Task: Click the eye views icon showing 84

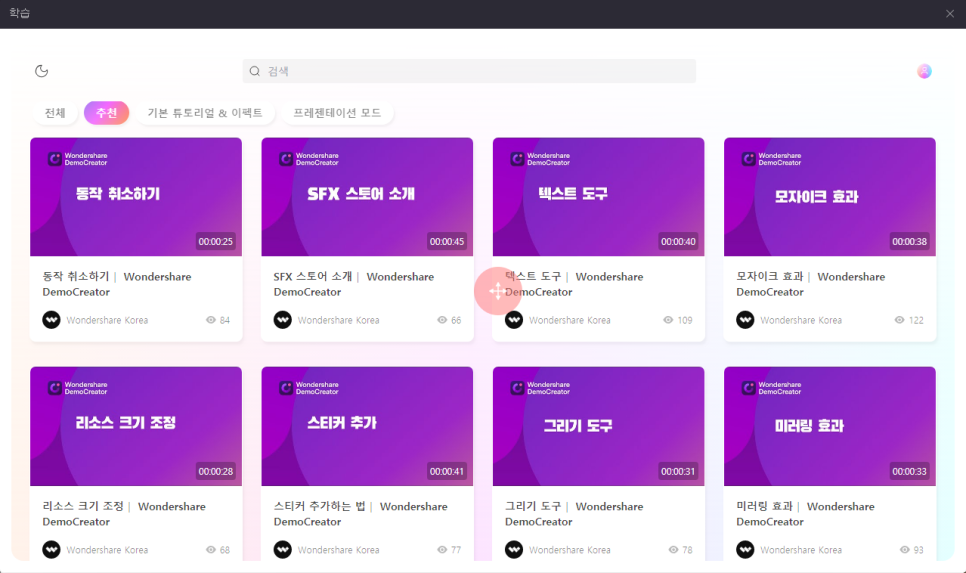Action: tap(211, 320)
